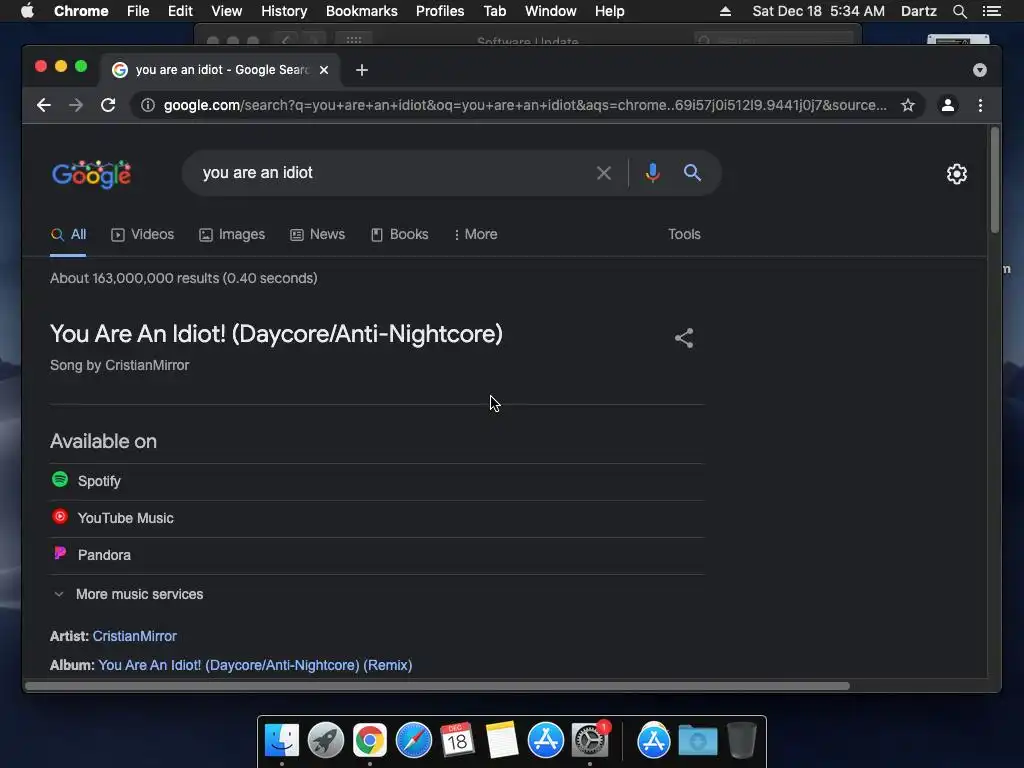
Task: Open Finder from the Dock
Action: (x=282, y=741)
